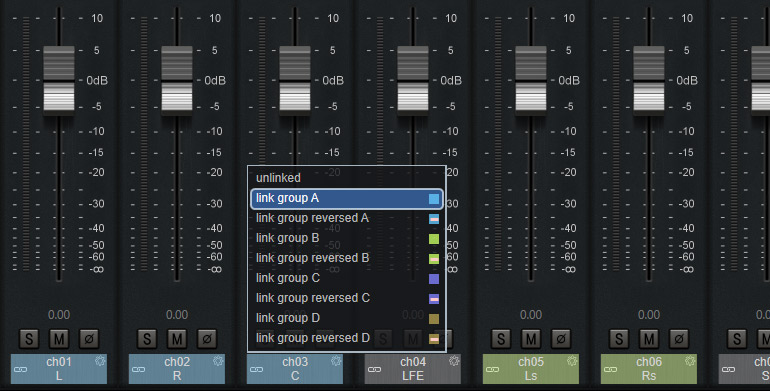The height and width of the screenshot is (391, 770).
Task: Open settings gear on ch02 R
Action: click(218, 361)
